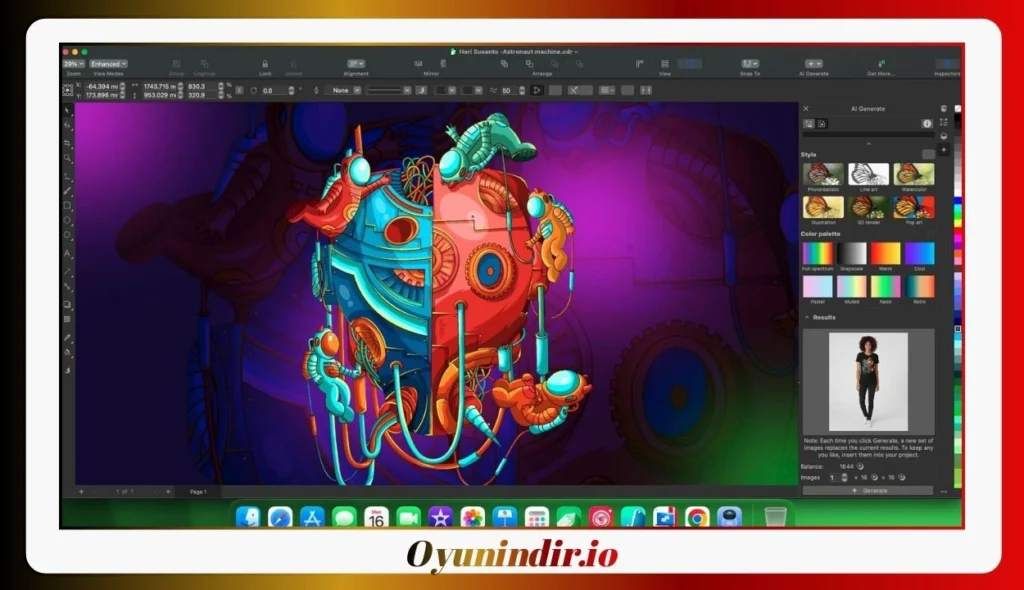The width and height of the screenshot is (1024, 590).
Task: Click the Ungroup objects icon
Action: click(x=204, y=64)
